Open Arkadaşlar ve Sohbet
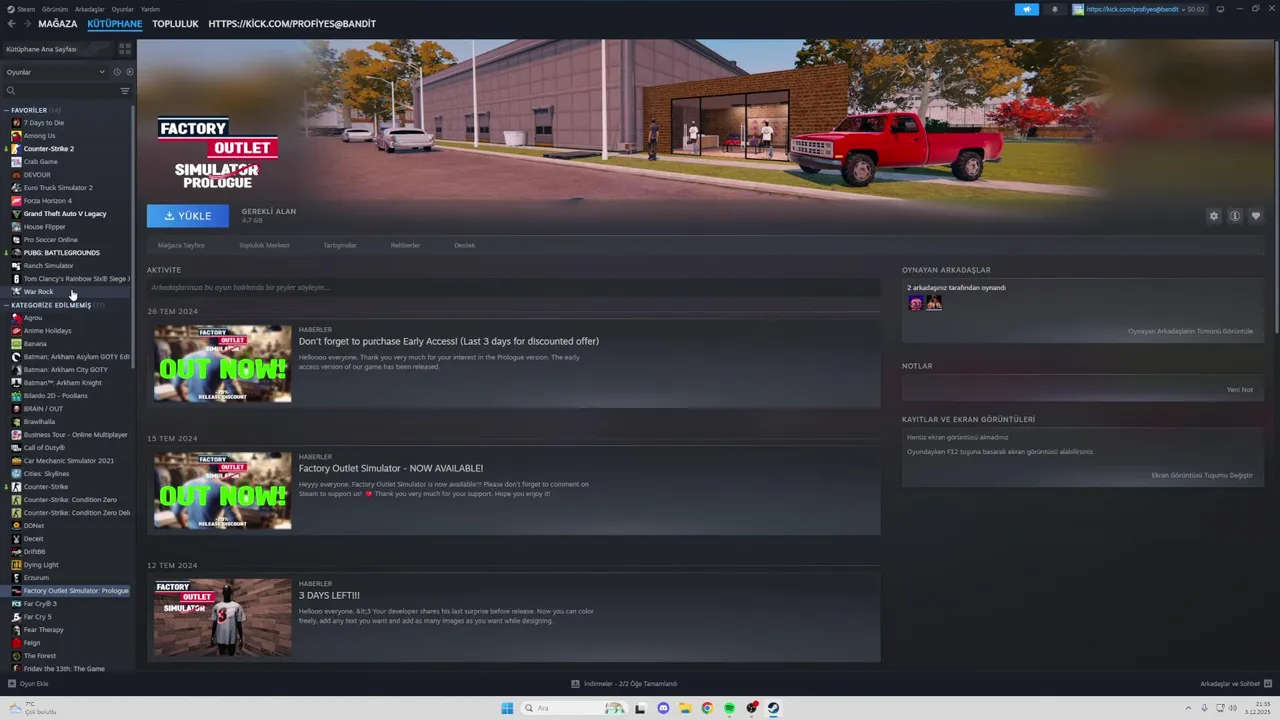Screen dimensions: 1280x720 pos(1236,684)
